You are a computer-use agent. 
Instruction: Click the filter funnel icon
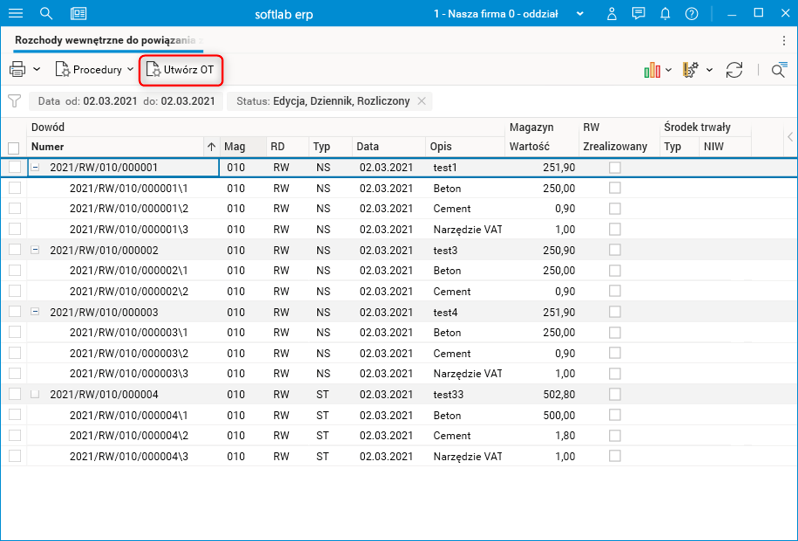click(14, 101)
